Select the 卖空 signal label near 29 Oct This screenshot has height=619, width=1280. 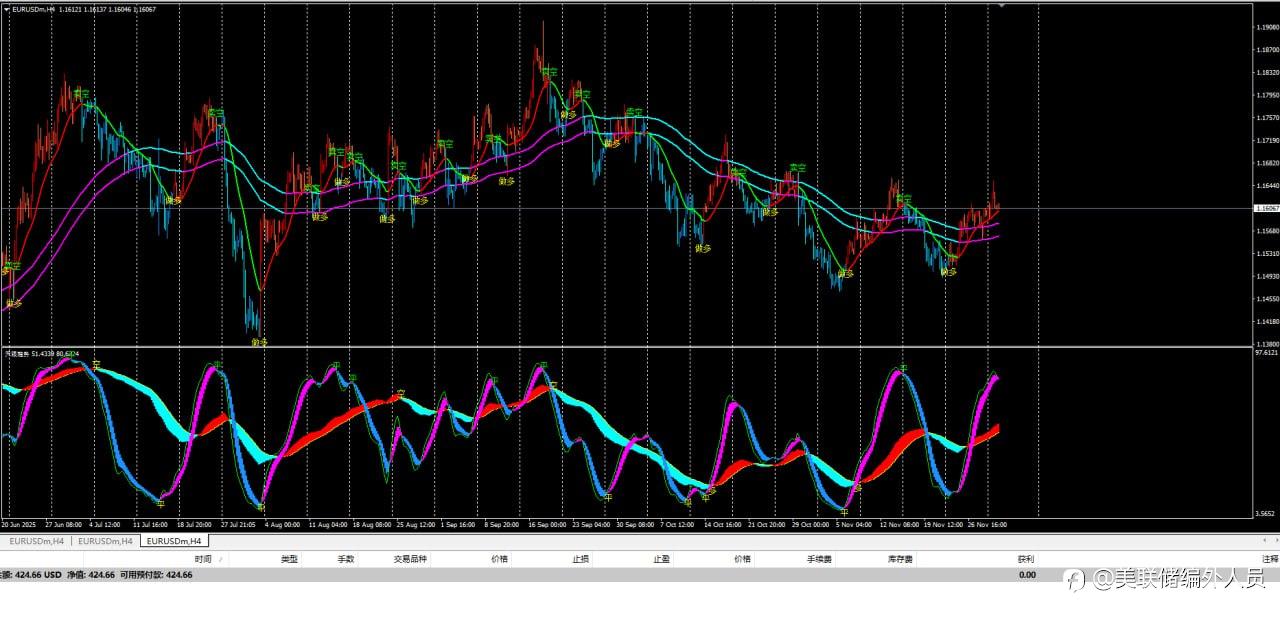coord(797,168)
